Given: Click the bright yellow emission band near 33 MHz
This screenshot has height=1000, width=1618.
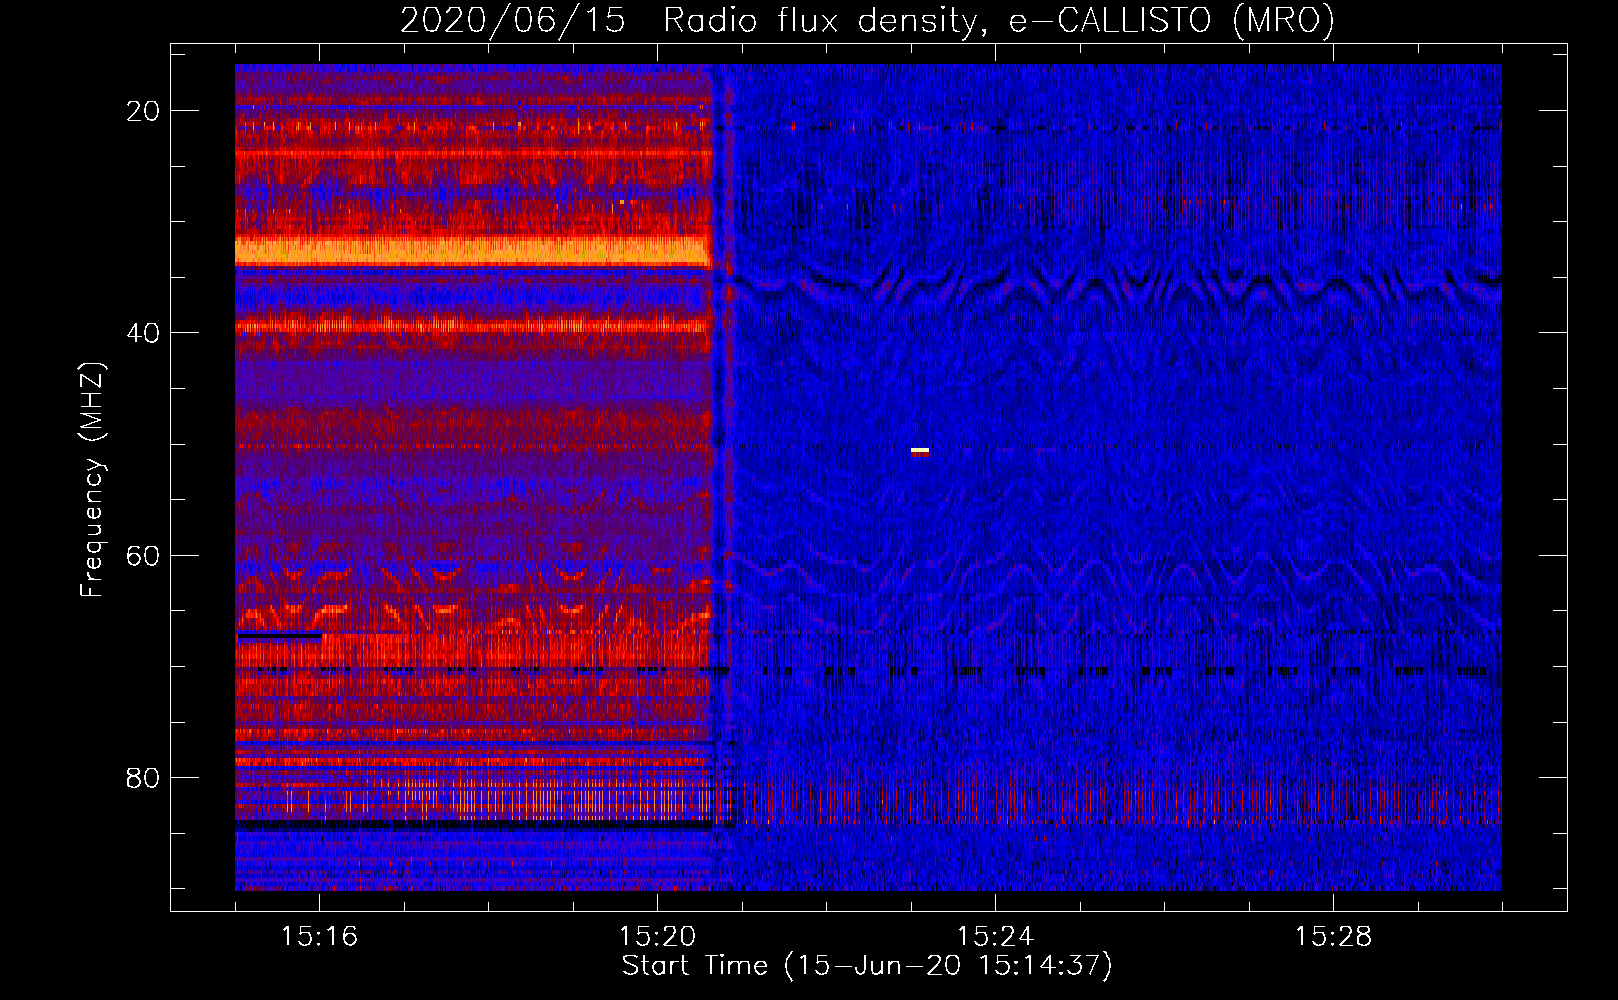Looking at the screenshot, I should [472, 251].
